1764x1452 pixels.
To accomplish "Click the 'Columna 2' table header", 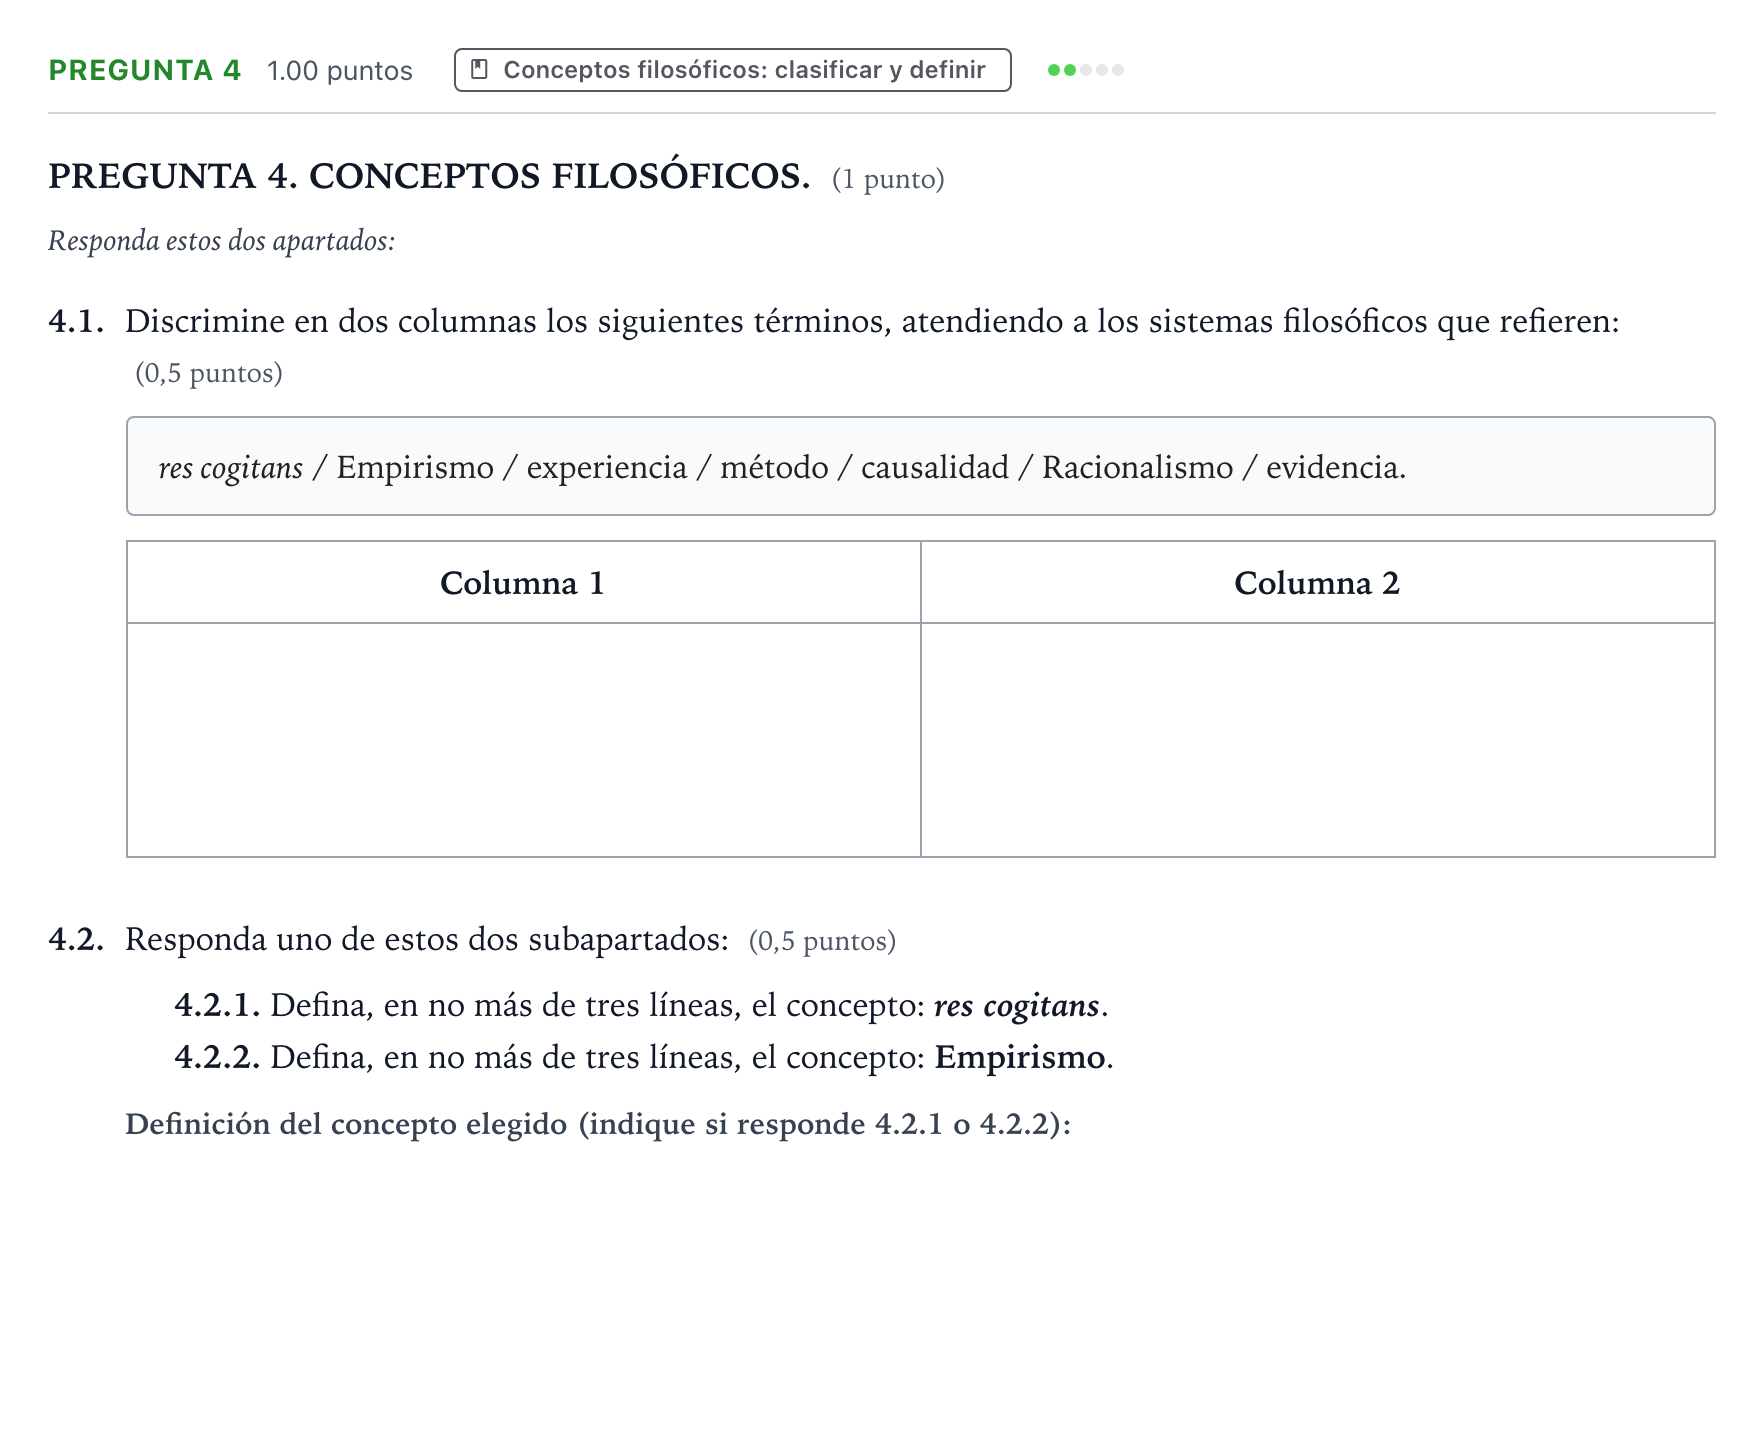I will (x=1317, y=583).
